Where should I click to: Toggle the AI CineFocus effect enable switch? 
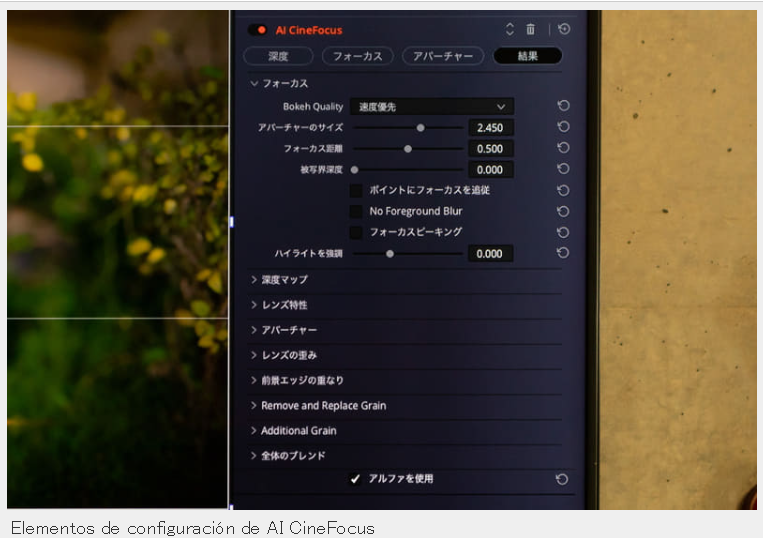(257, 30)
